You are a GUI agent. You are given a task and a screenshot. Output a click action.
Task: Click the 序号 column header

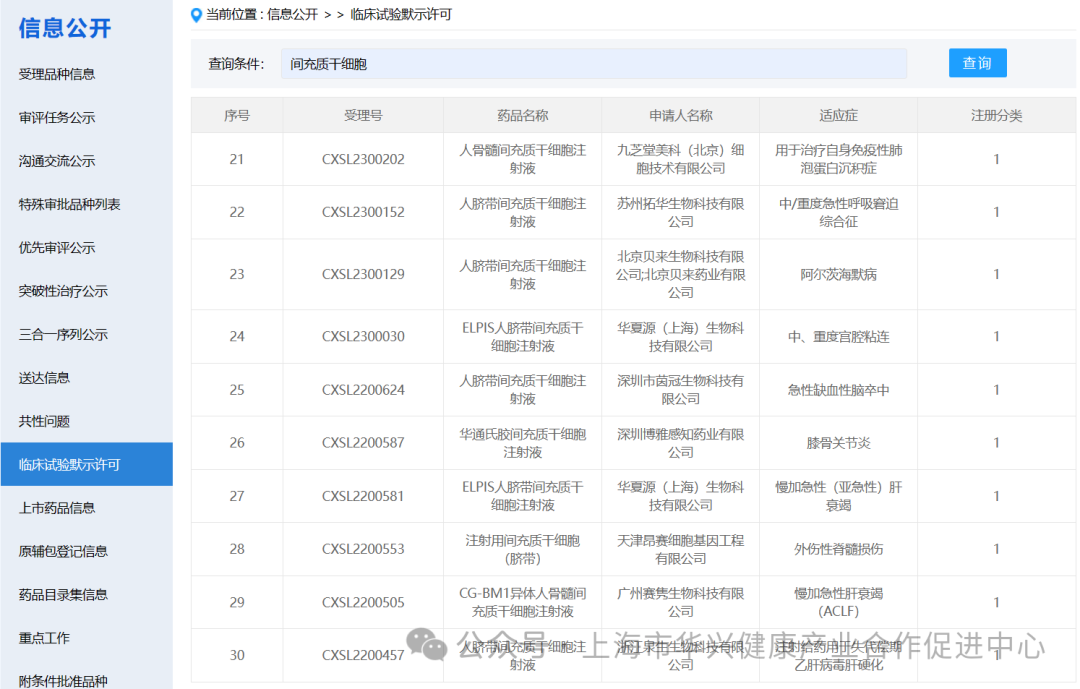click(x=237, y=116)
